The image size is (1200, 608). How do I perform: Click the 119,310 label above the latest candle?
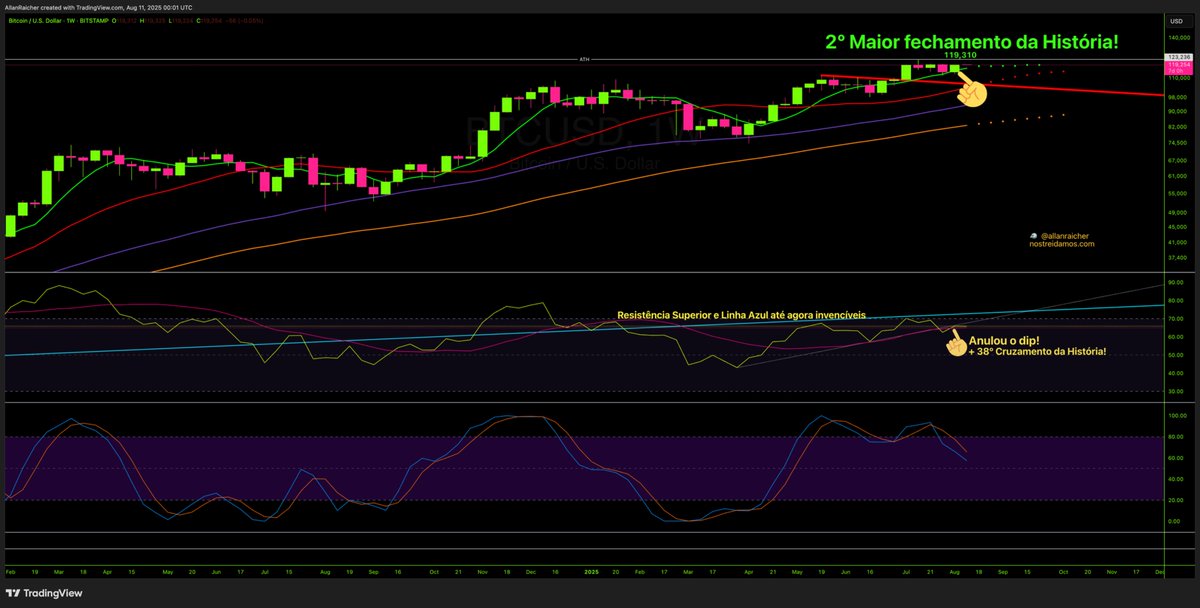[960, 57]
